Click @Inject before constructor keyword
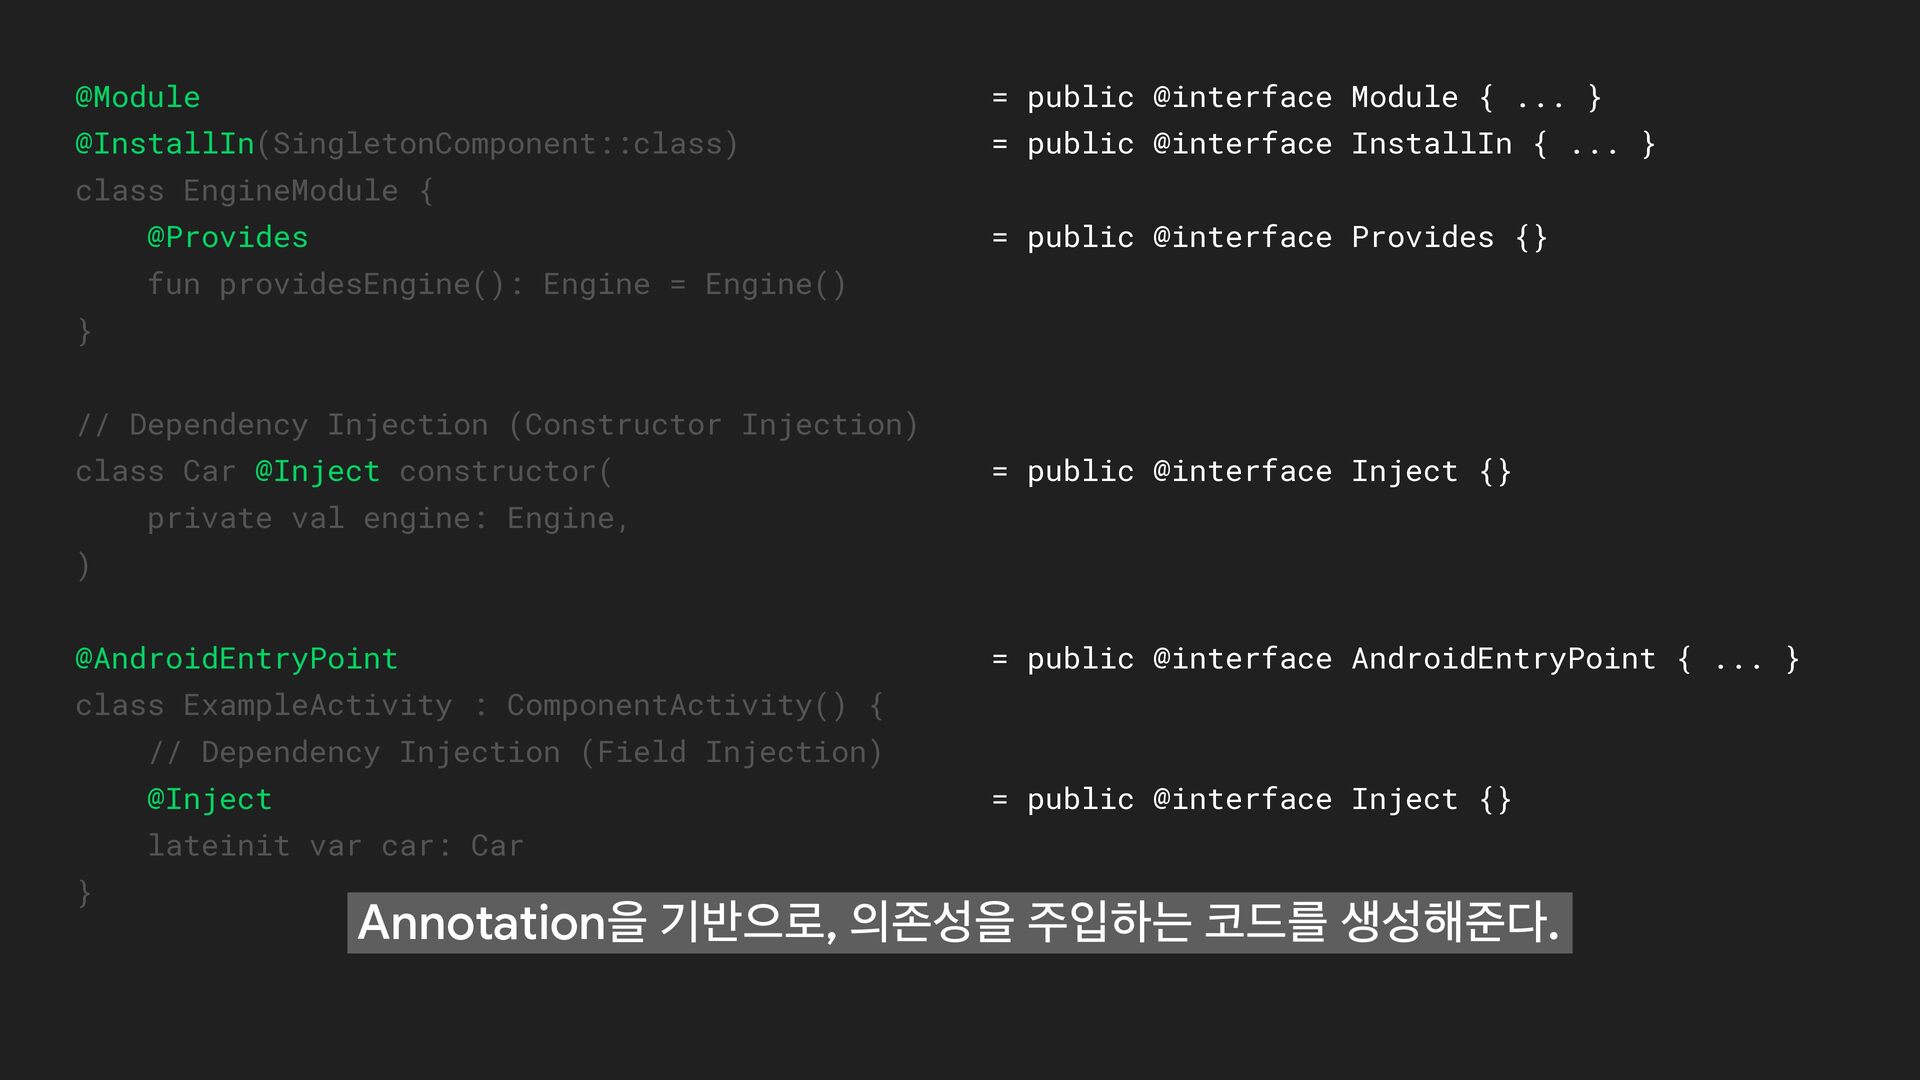 [317, 471]
